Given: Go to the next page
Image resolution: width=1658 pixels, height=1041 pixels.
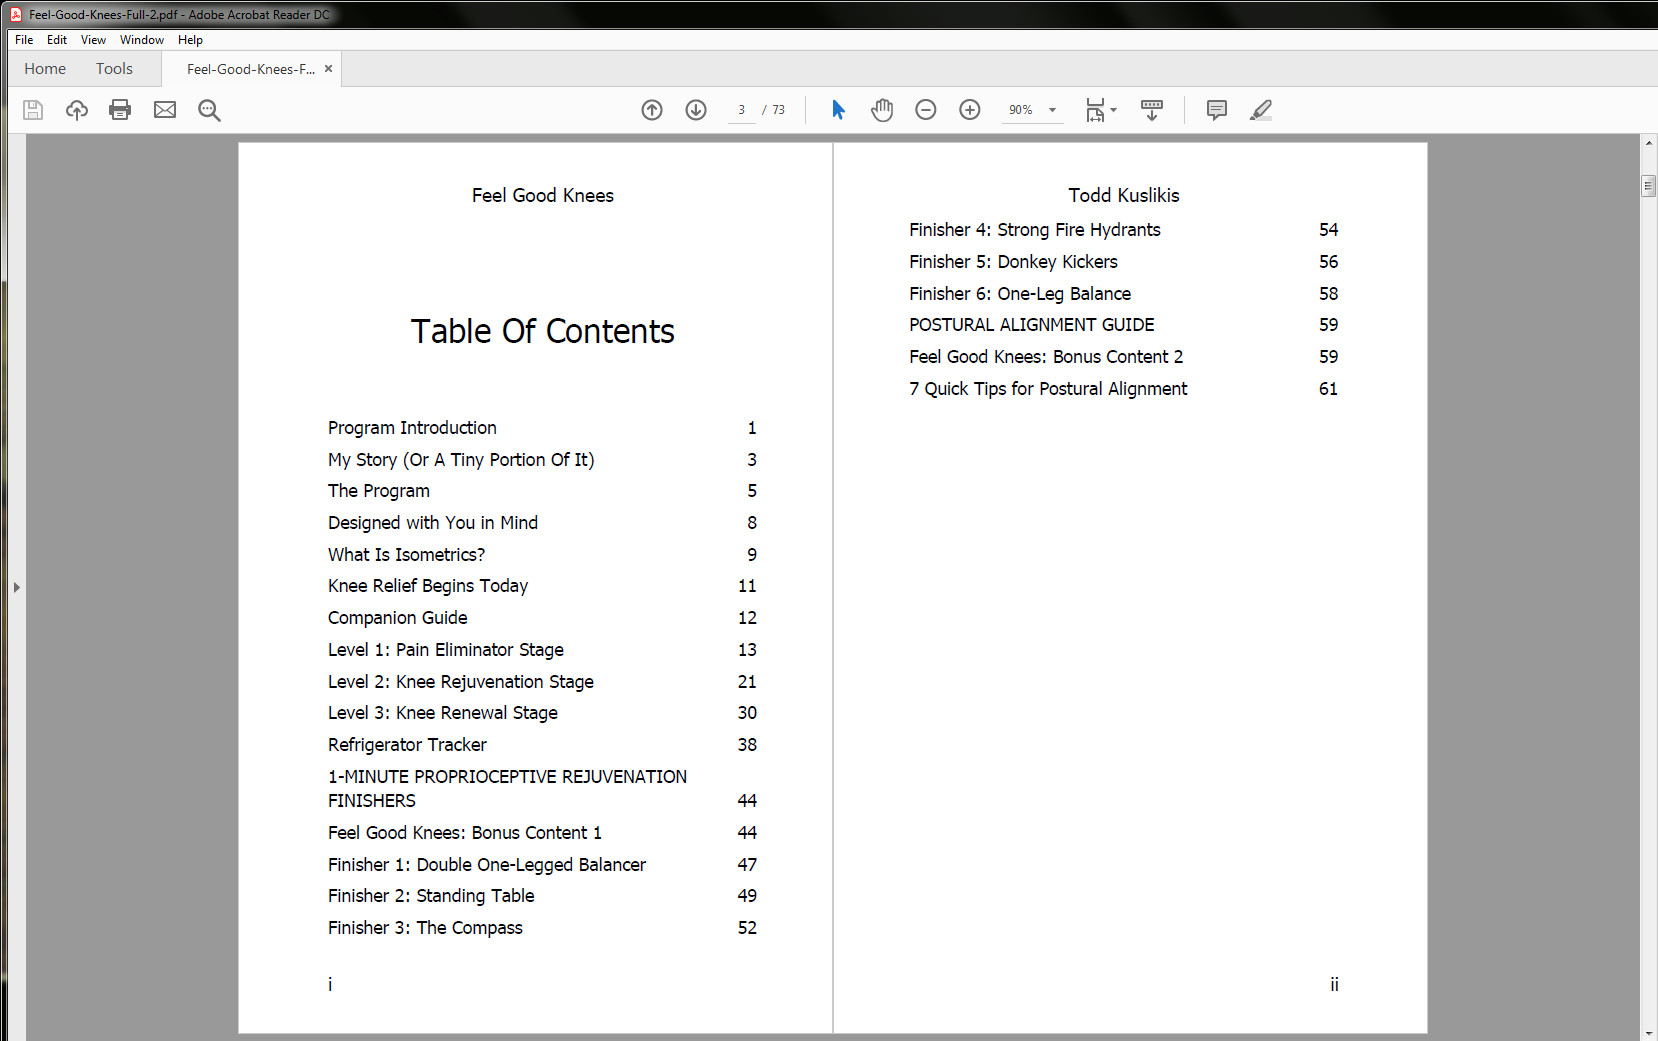Looking at the screenshot, I should pos(696,110).
